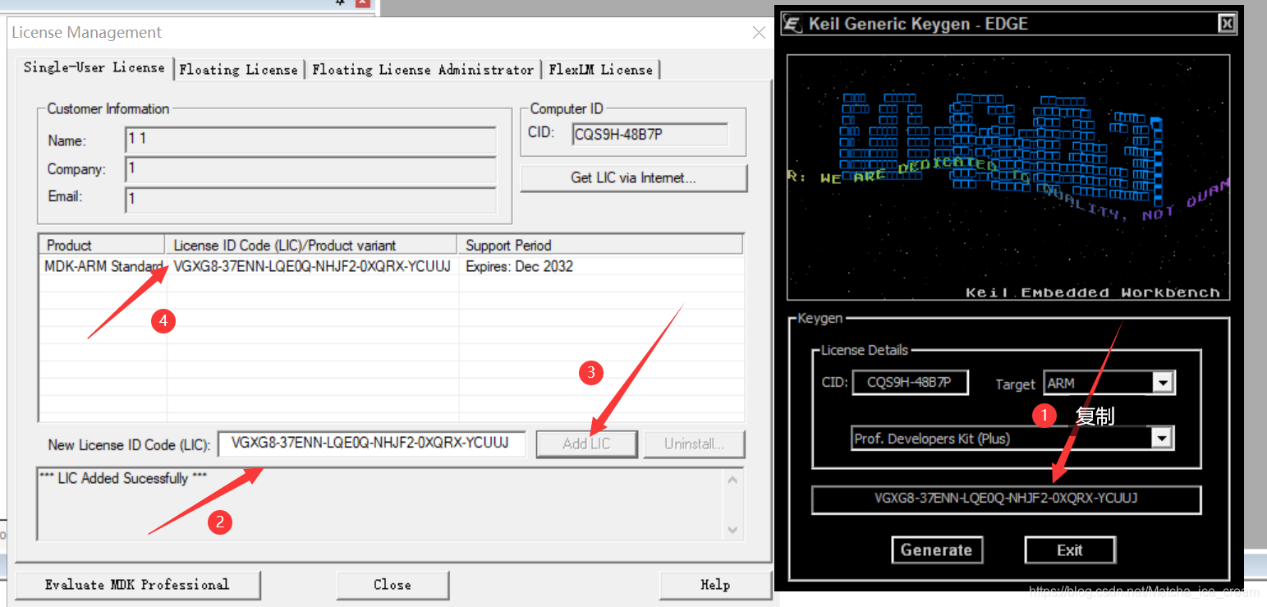Viewport: 1267px width, 607px height.
Task: Open the Prof. Developers Kit (Plus) dropdown
Action: click(1161, 438)
